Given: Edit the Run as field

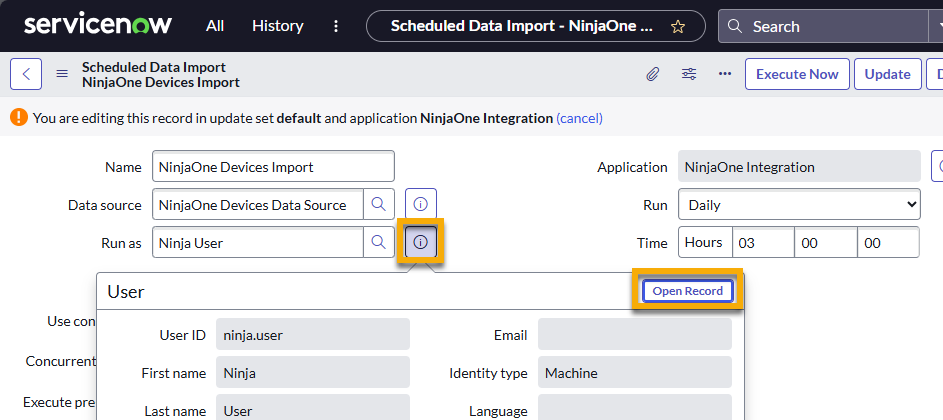Looking at the screenshot, I should pos(258,242).
